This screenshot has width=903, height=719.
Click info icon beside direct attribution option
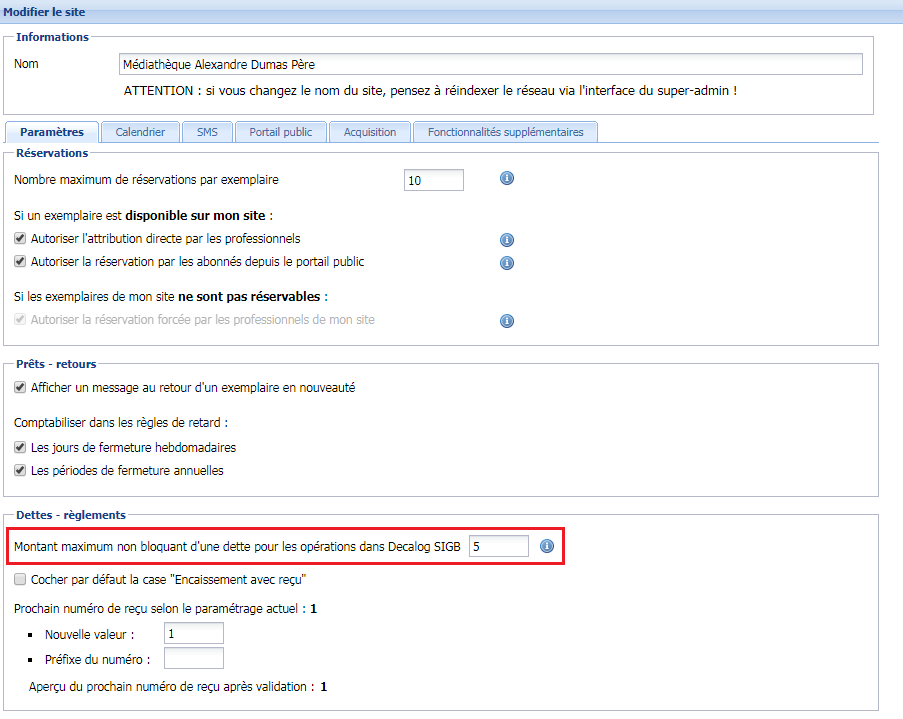coord(507,240)
